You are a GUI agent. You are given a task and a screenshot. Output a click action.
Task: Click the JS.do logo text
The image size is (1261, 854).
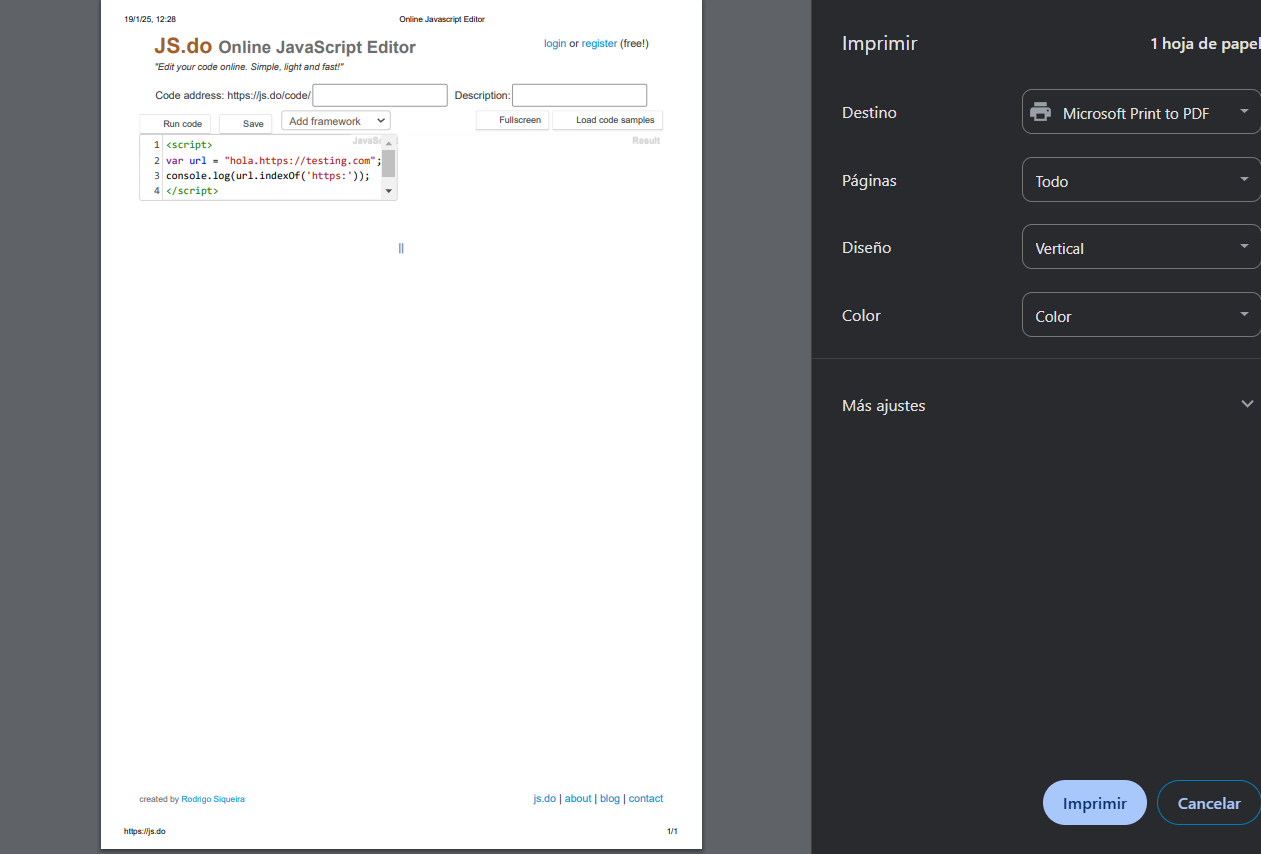pyautogui.click(x=183, y=46)
